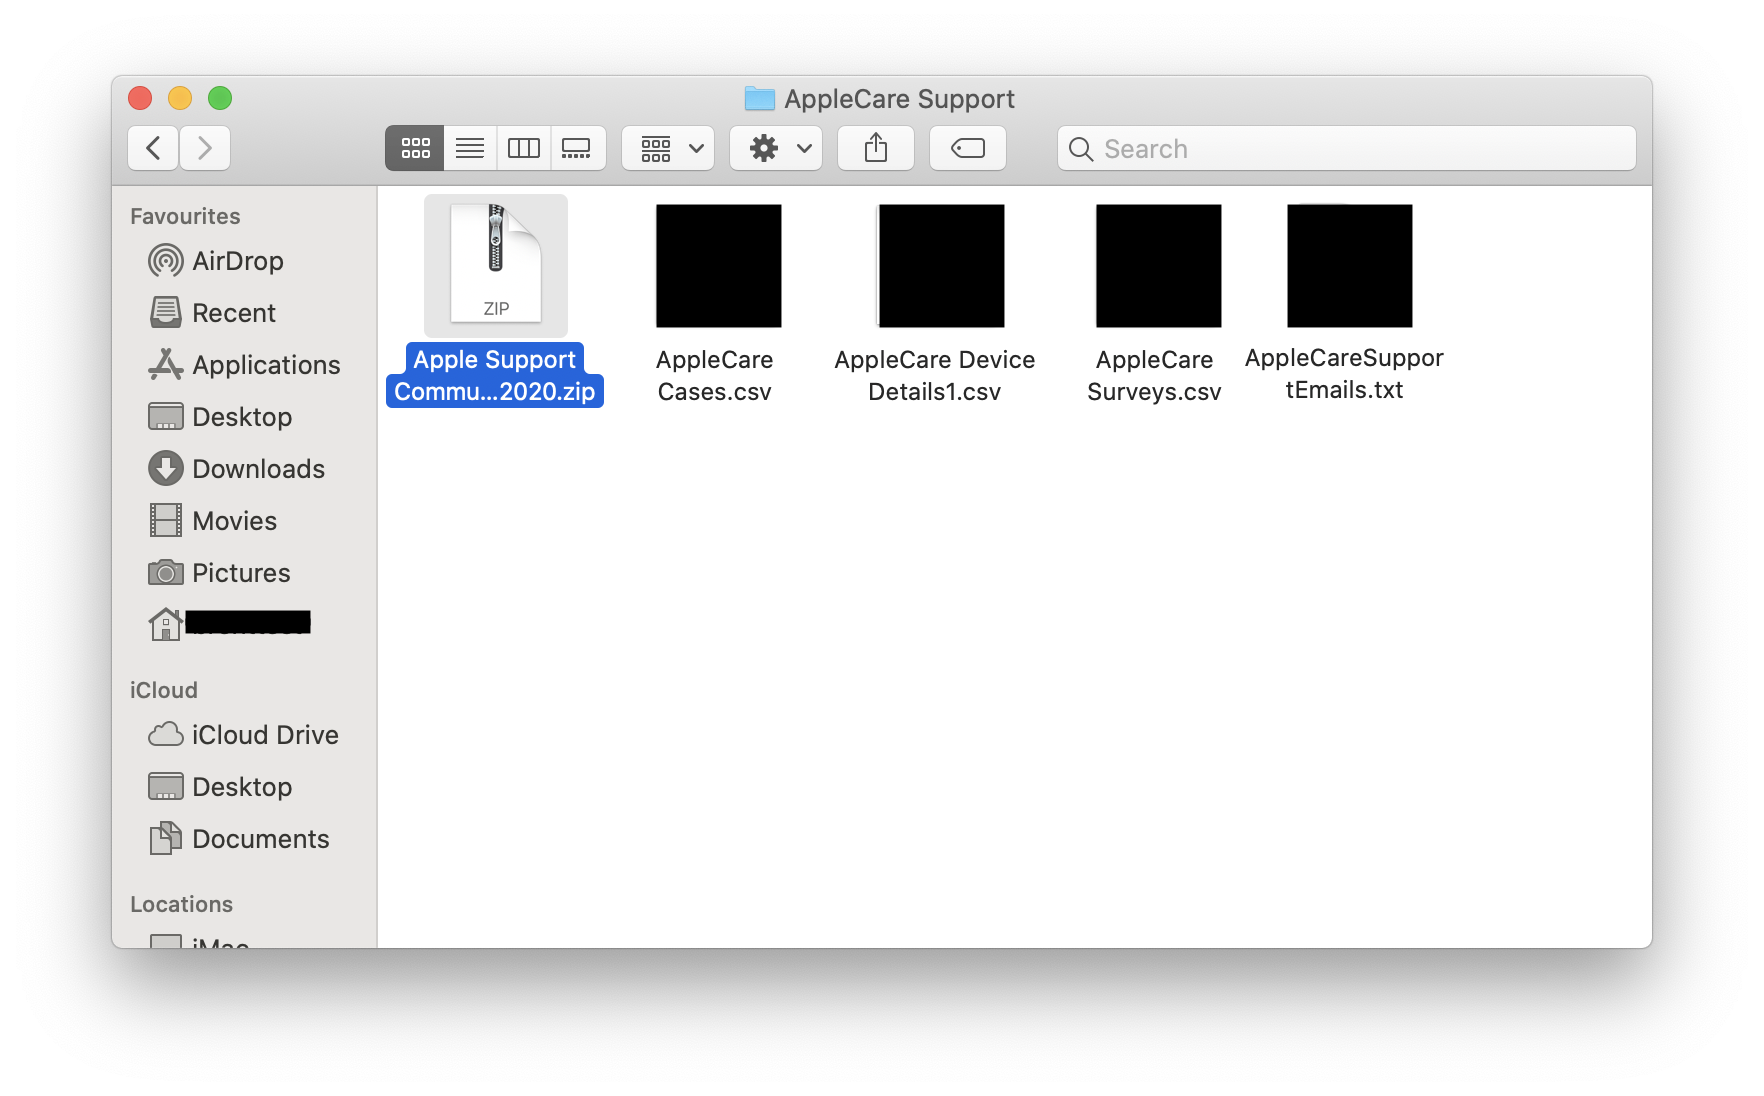
Task: Open Documents under iCloud
Action: [239, 839]
